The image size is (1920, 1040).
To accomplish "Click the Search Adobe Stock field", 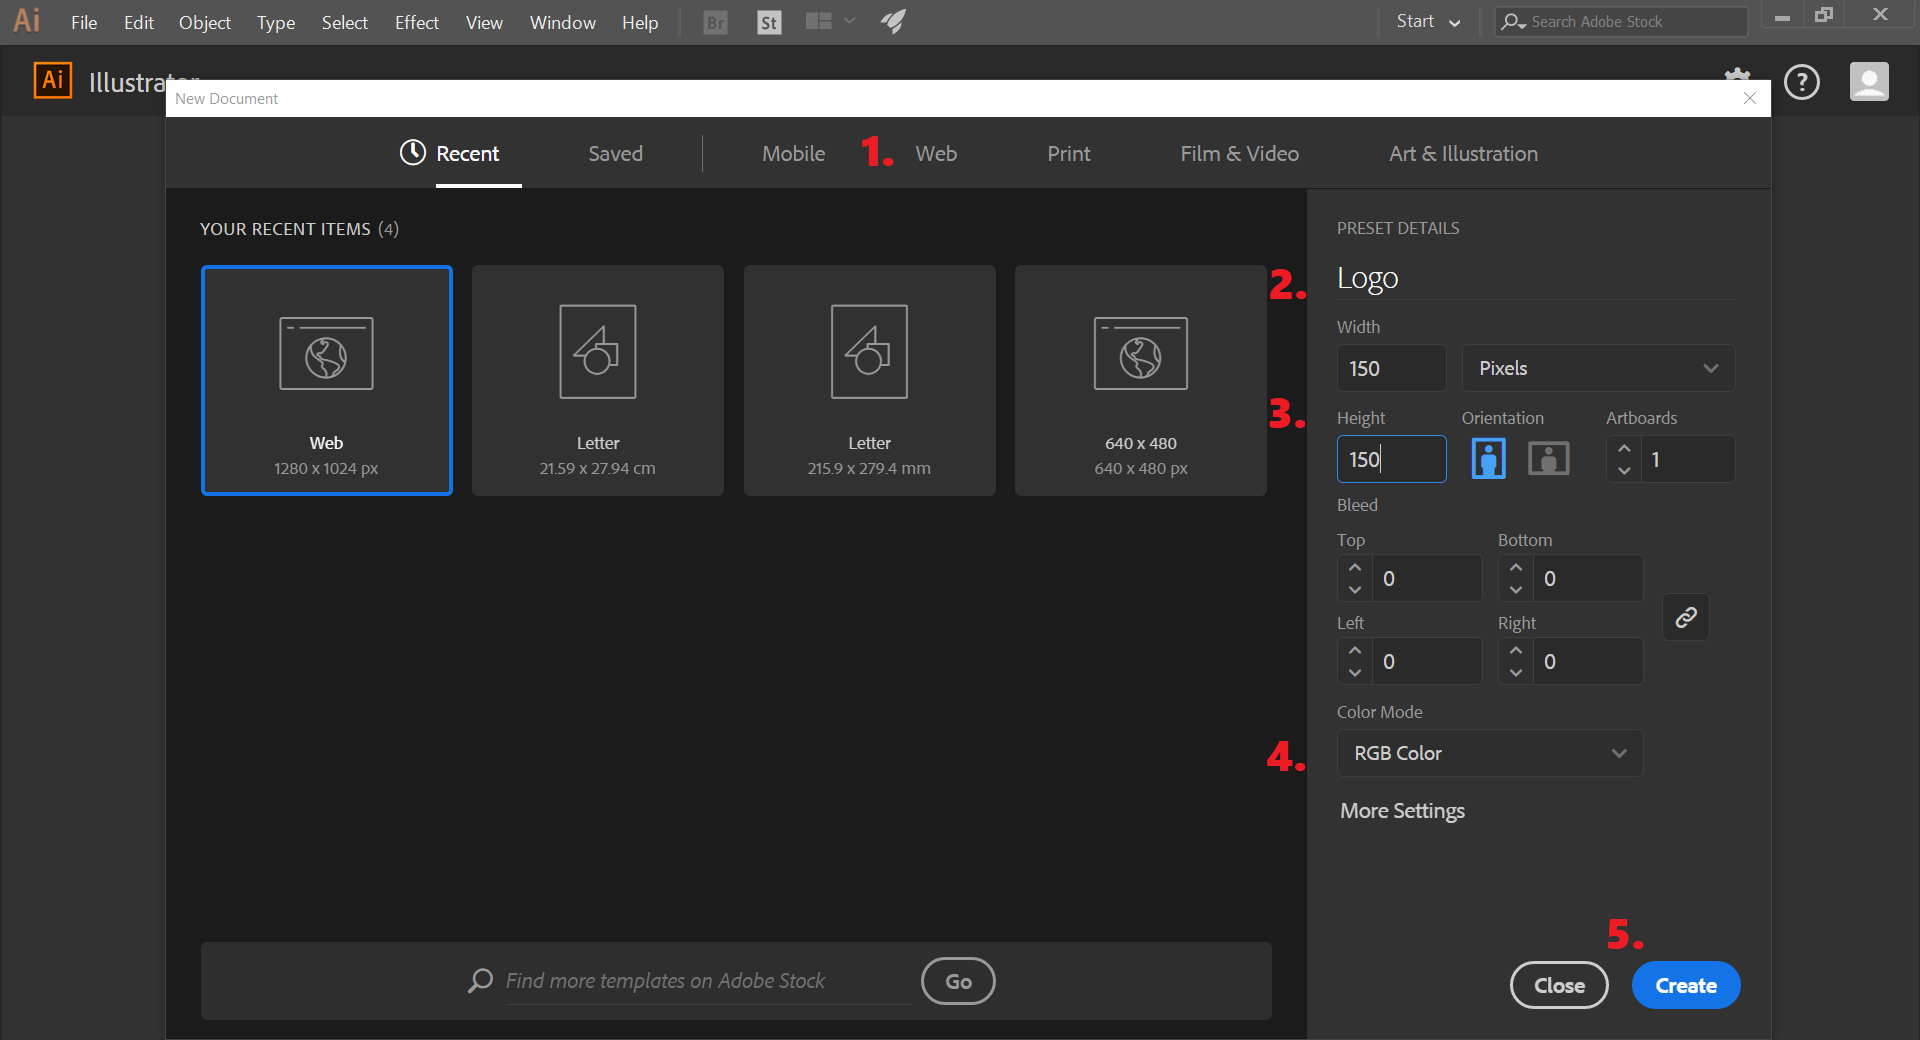I will pos(1620,21).
